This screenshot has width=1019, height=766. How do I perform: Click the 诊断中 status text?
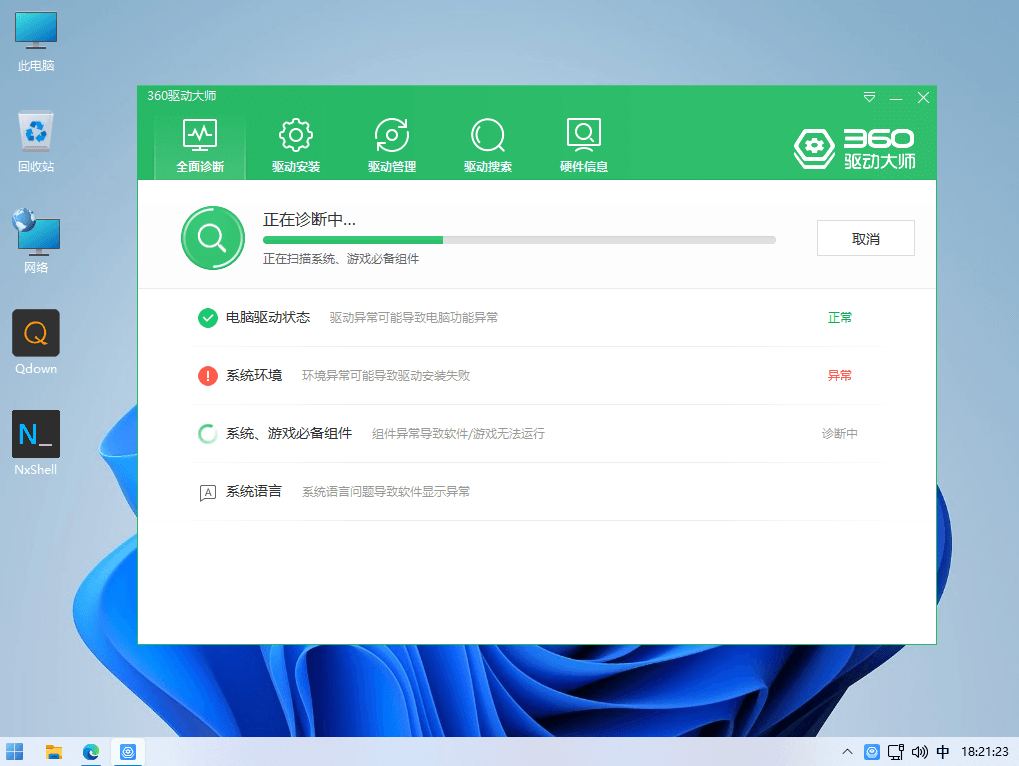tap(840, 433)
